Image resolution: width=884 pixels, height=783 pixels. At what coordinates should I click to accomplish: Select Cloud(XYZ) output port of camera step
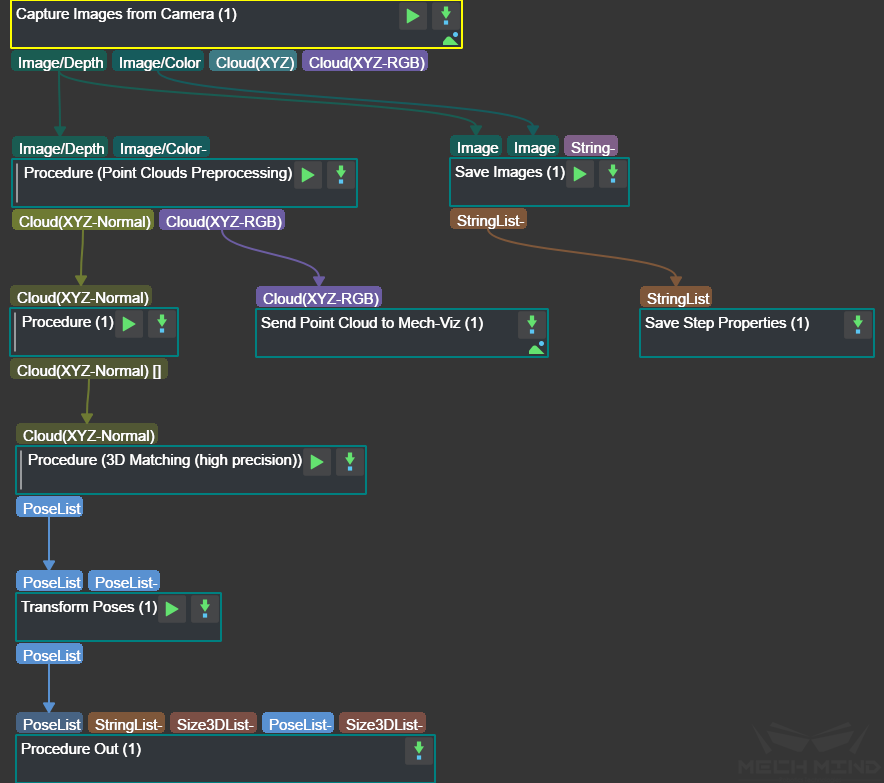[x=253, y=62]
